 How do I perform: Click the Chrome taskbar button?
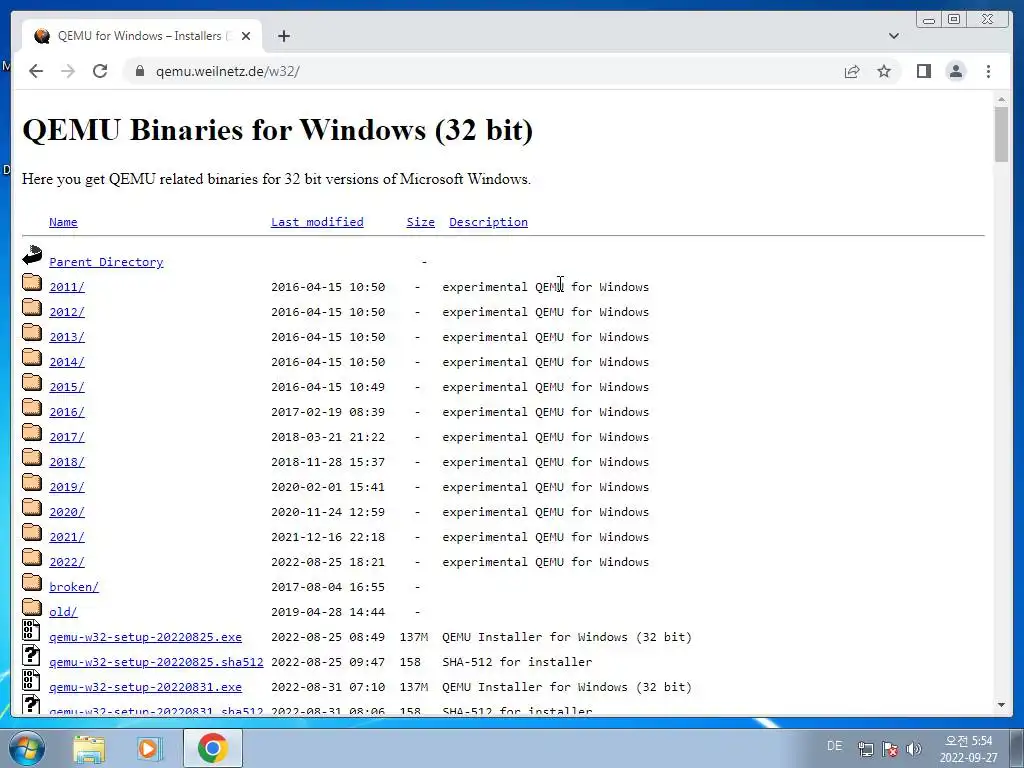pos(213,748)
